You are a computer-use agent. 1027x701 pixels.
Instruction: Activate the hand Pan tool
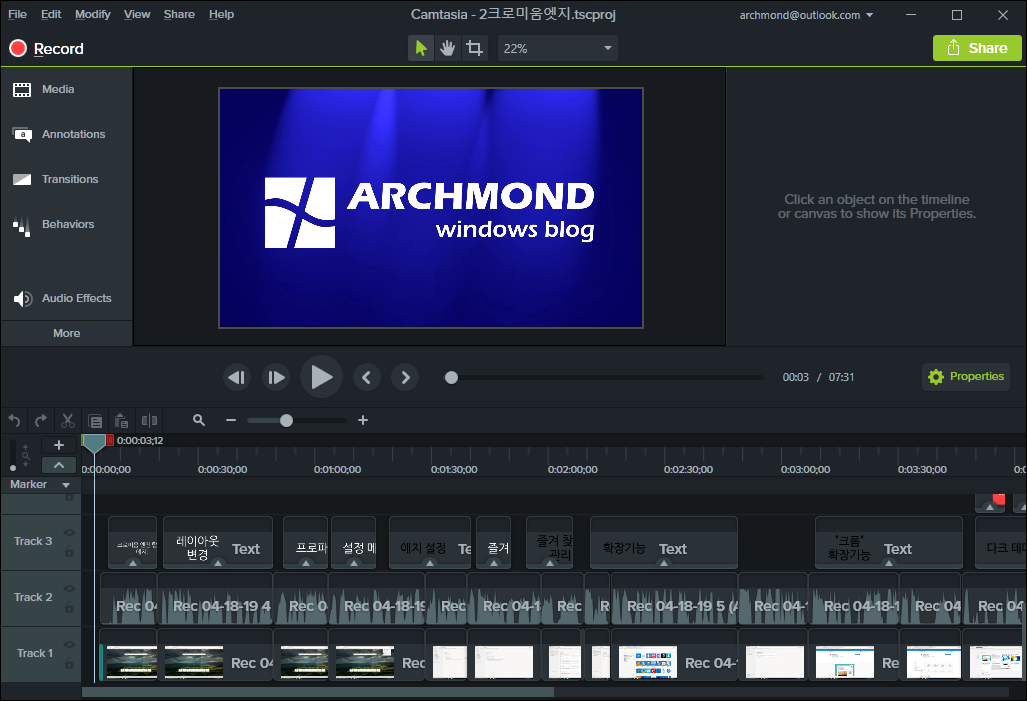click(447, 48)
